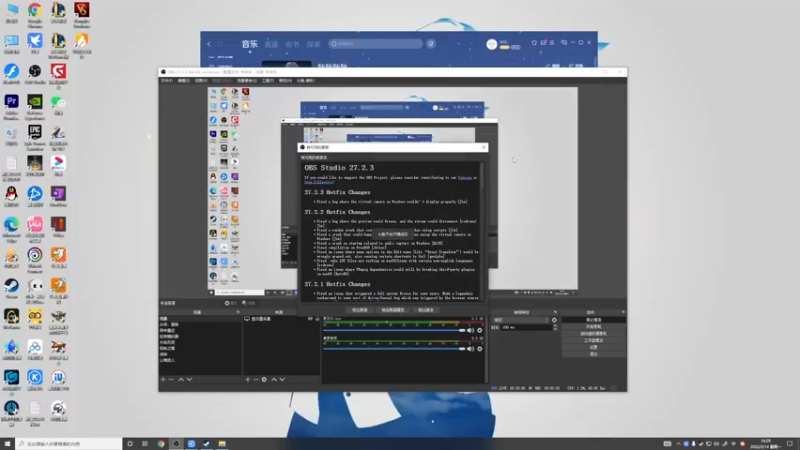The width and height of the screenshot is (800, 450).
Task: Open the Edit menu in OBS
Action: point(184,81)
